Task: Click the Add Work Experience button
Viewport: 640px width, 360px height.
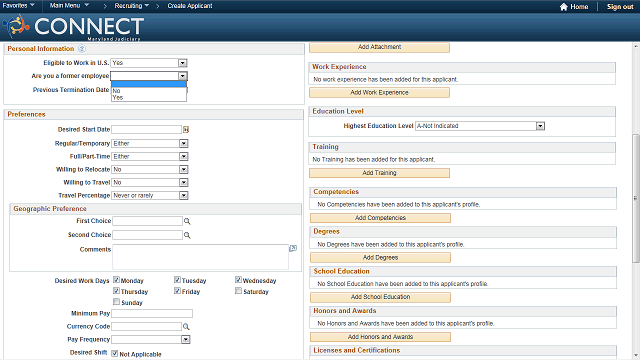Action: pyautogui.click(x=379, y=93)
